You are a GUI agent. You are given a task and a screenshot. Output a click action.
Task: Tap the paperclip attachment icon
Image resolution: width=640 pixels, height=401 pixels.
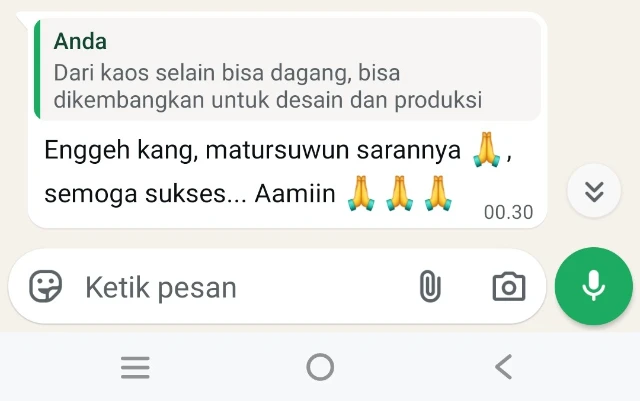pos(430,286)
